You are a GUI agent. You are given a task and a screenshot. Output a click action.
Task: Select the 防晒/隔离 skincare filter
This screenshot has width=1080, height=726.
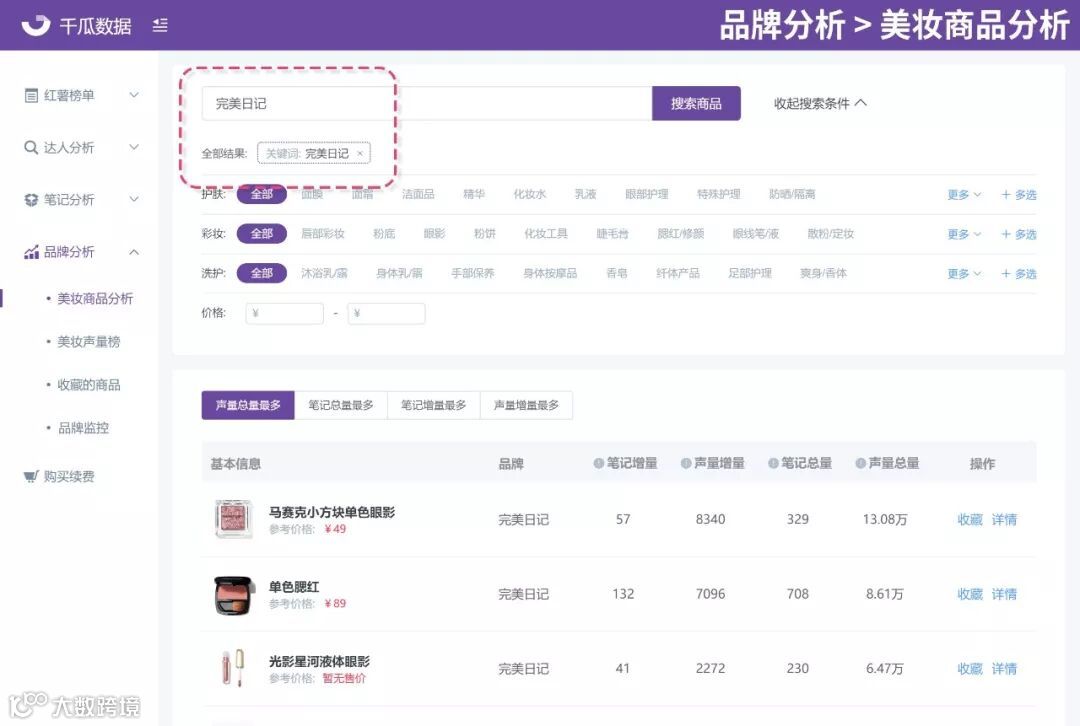coord(792,194)
